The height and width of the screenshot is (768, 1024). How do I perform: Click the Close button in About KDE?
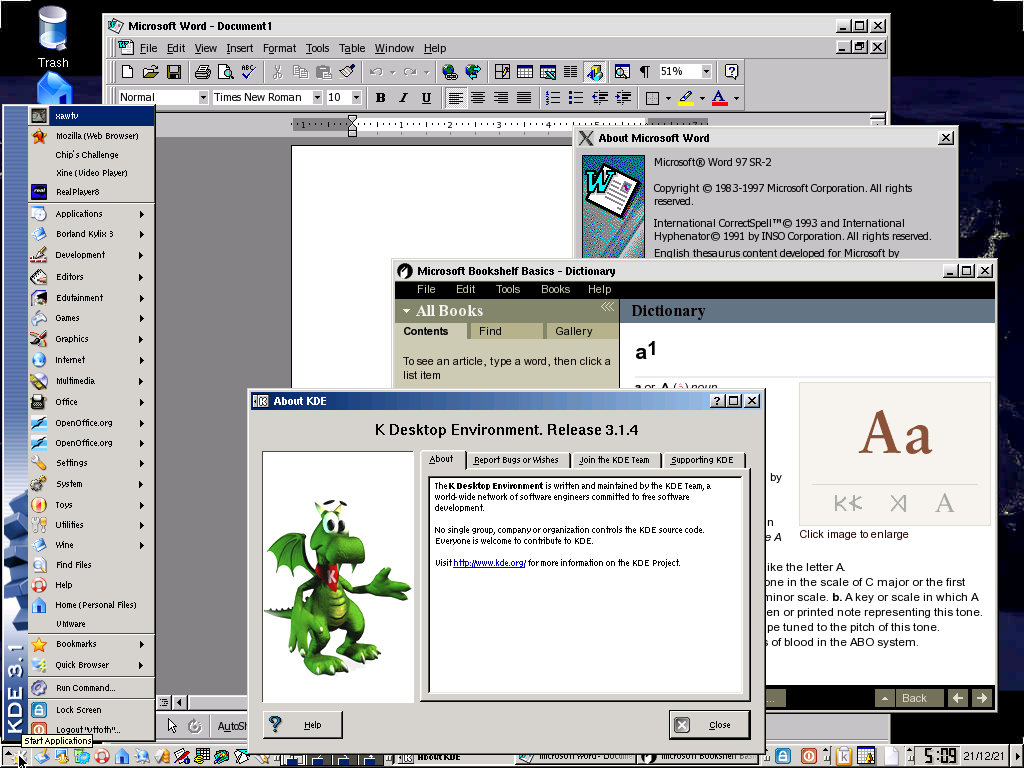click(x=709, y=725)
